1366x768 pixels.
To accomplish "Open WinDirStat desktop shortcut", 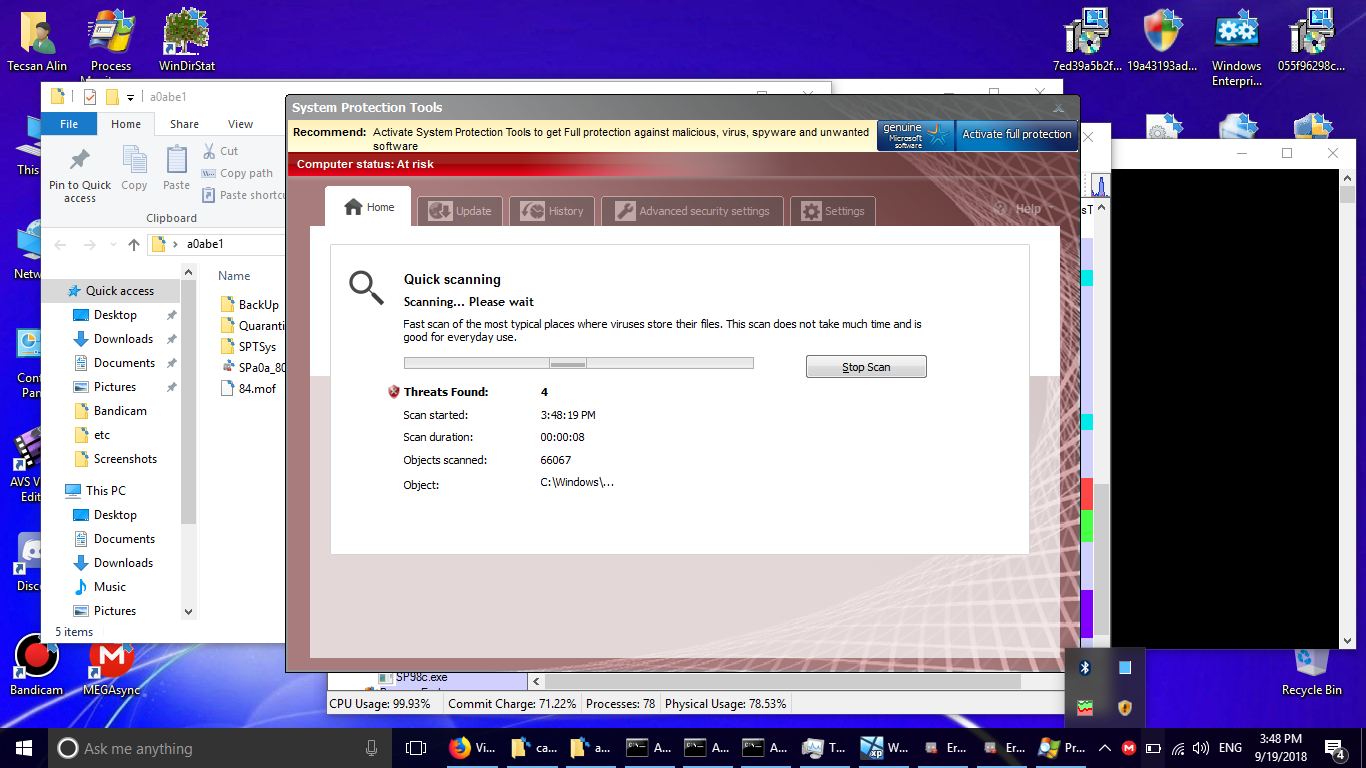I will [187, 40].
